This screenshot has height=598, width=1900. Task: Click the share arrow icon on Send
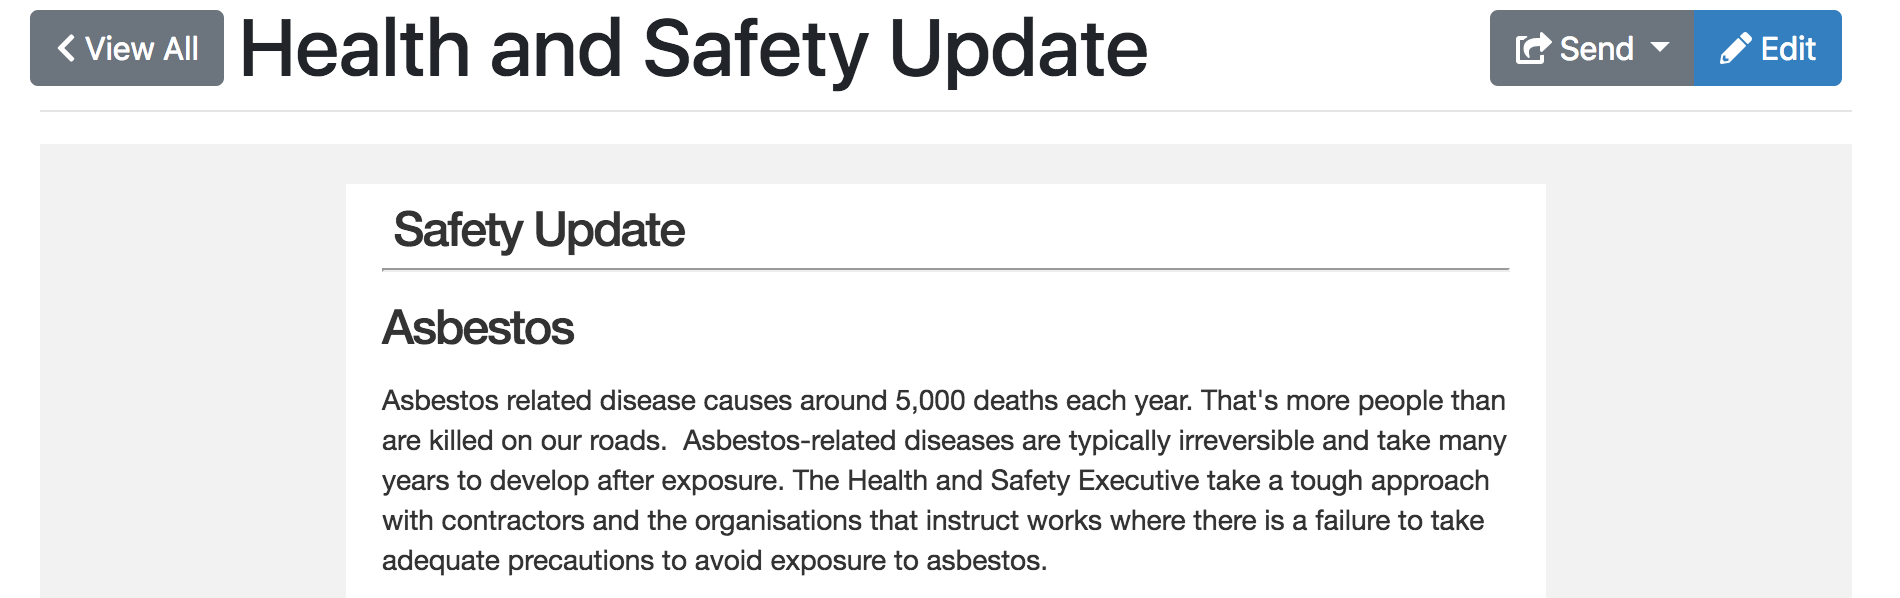[1533, 48]
